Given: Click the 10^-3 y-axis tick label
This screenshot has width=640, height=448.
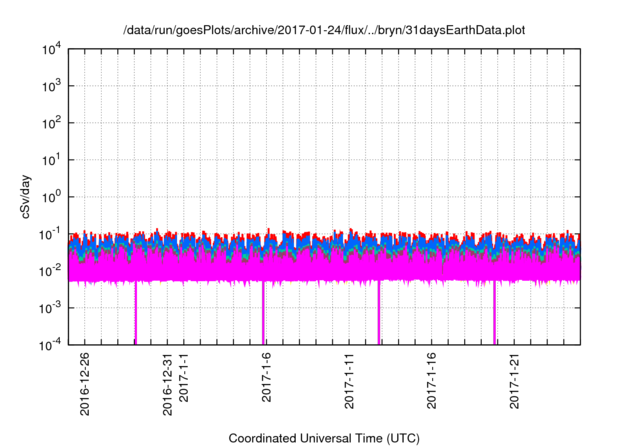Looking at the screenshot, I should tap(51, 309).
